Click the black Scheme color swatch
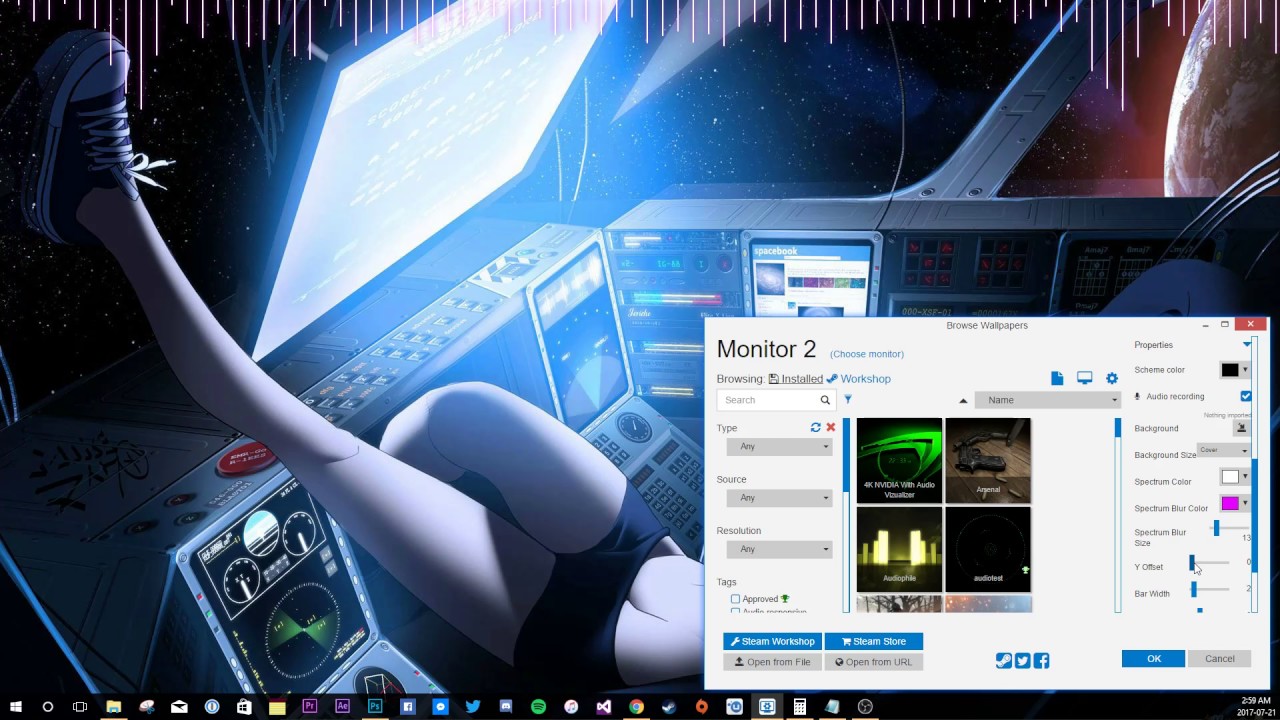 (x=1230, y=370)
